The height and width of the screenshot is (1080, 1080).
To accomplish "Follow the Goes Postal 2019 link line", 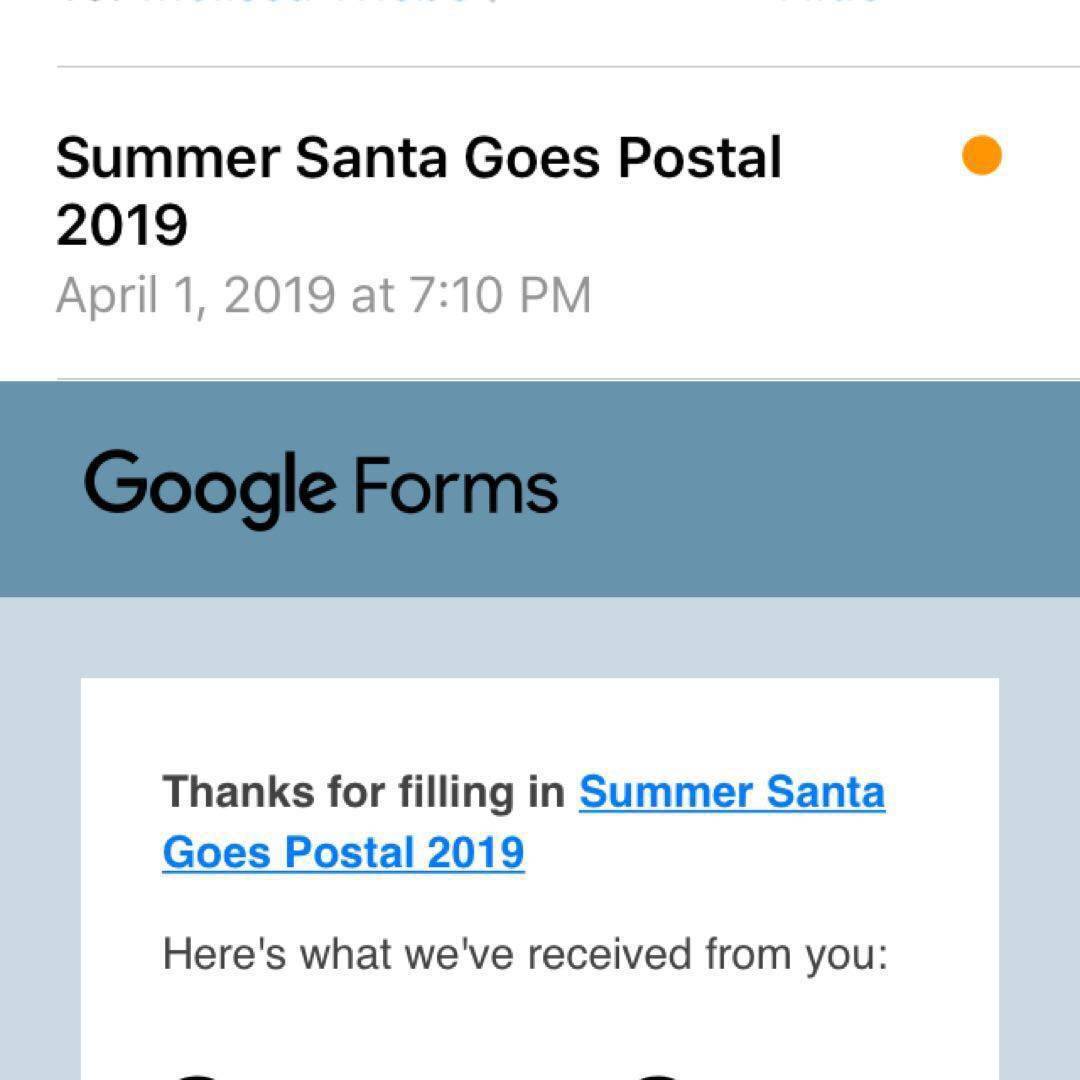I will [343, 853].
